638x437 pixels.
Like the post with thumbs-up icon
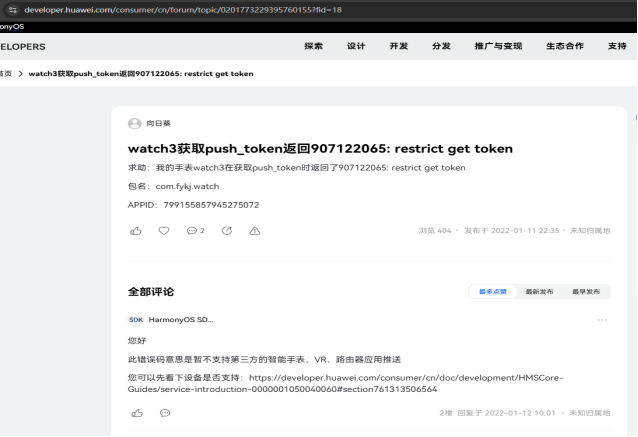click(136, 231)
